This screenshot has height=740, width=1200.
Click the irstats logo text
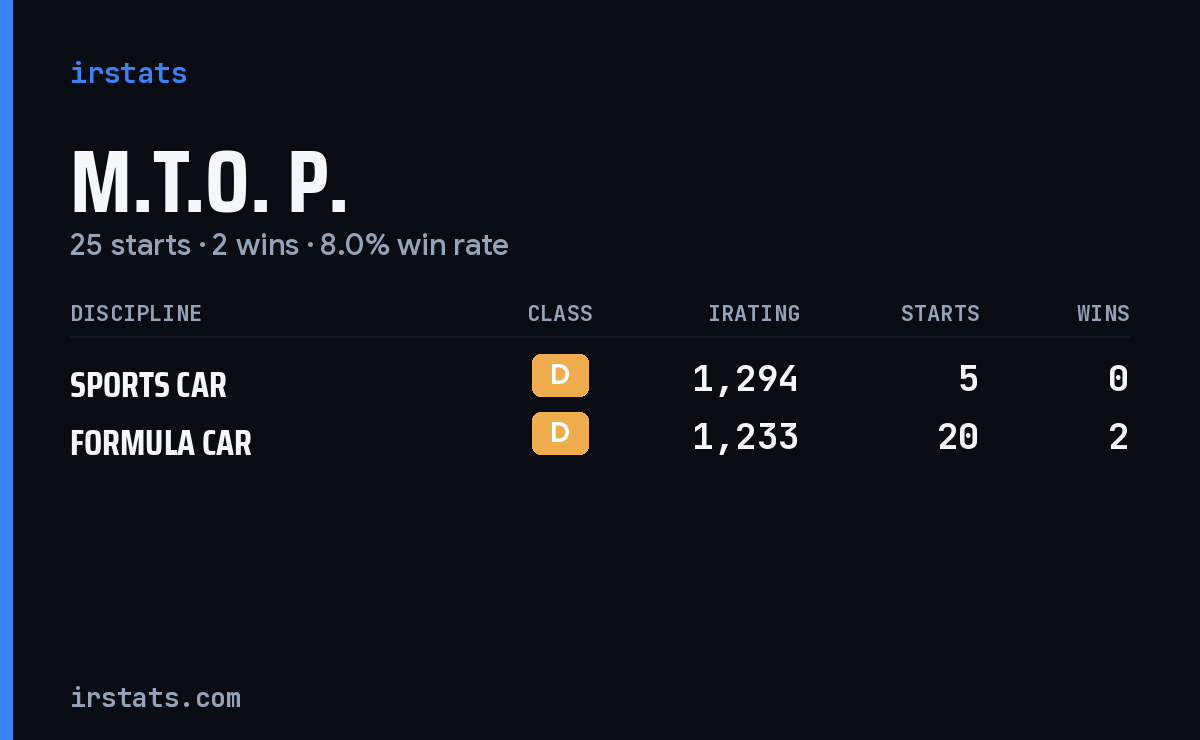[x=128, y=73]
